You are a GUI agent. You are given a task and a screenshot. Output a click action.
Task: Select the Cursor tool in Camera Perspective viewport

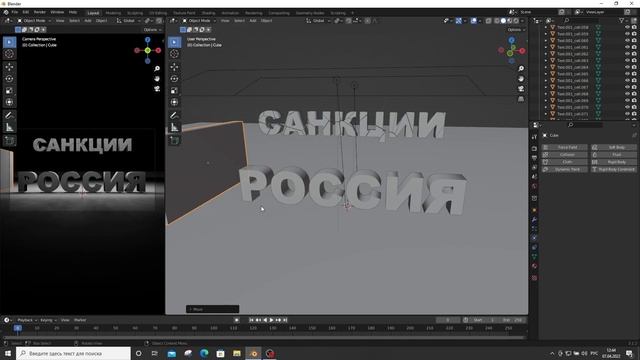(9, 53)
